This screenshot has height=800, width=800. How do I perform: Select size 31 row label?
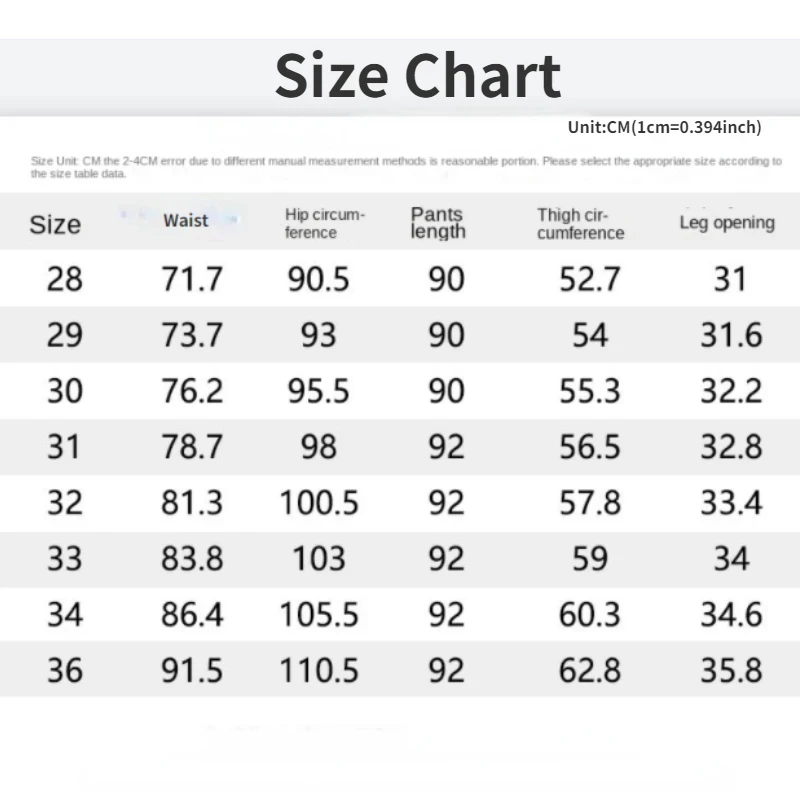coord(65,446)
